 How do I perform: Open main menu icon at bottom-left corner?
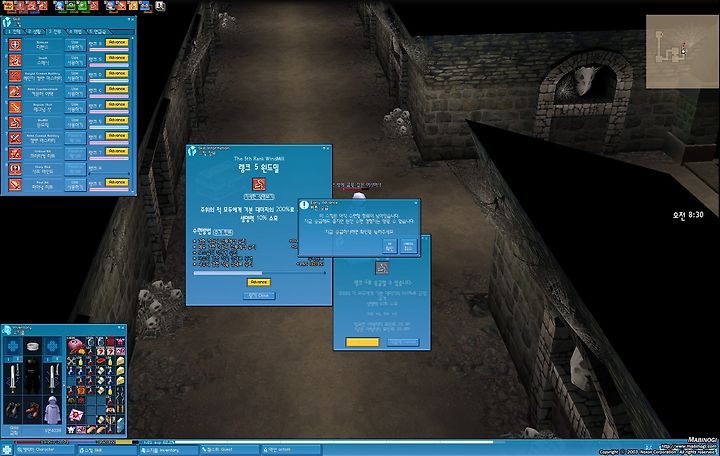pos(6,450)
